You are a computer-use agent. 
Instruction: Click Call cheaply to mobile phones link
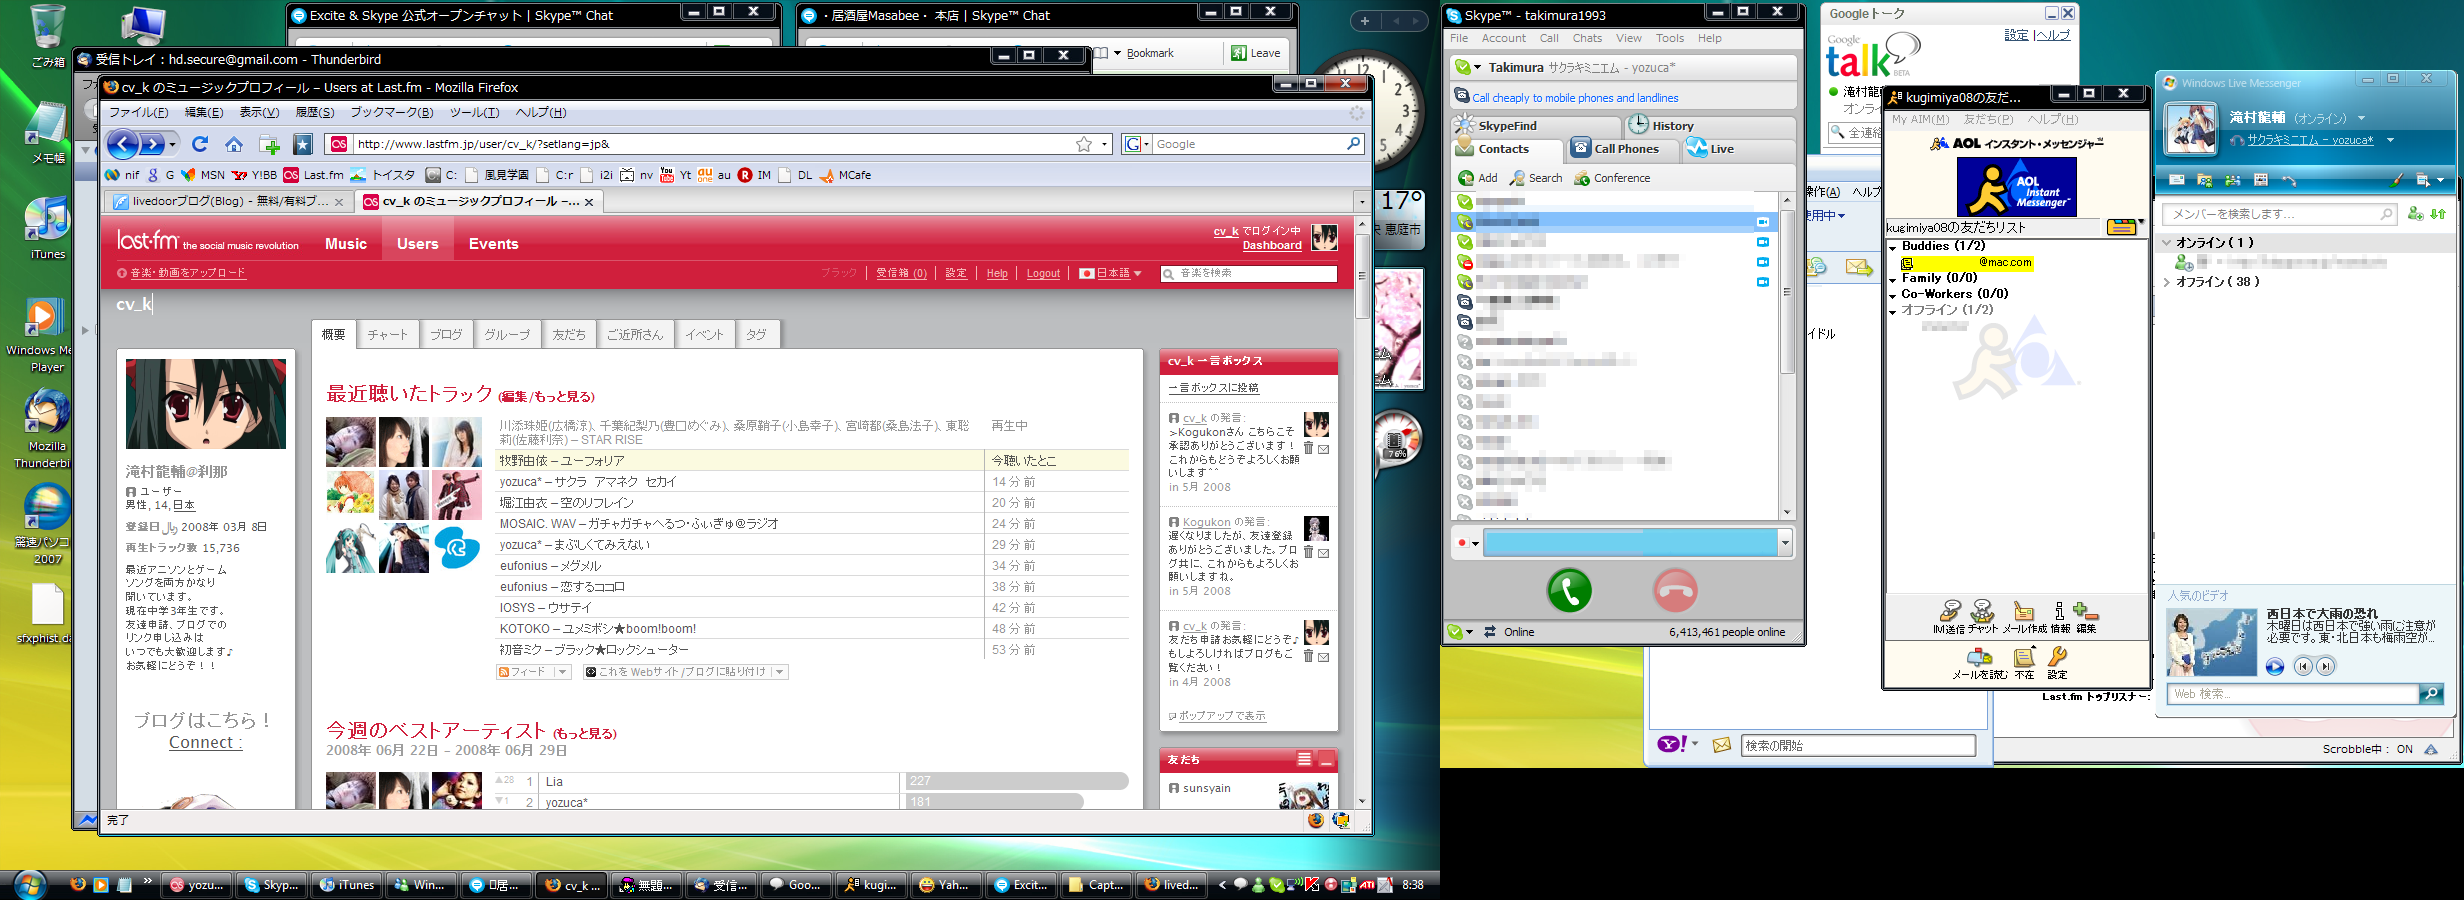point(1575,98)
